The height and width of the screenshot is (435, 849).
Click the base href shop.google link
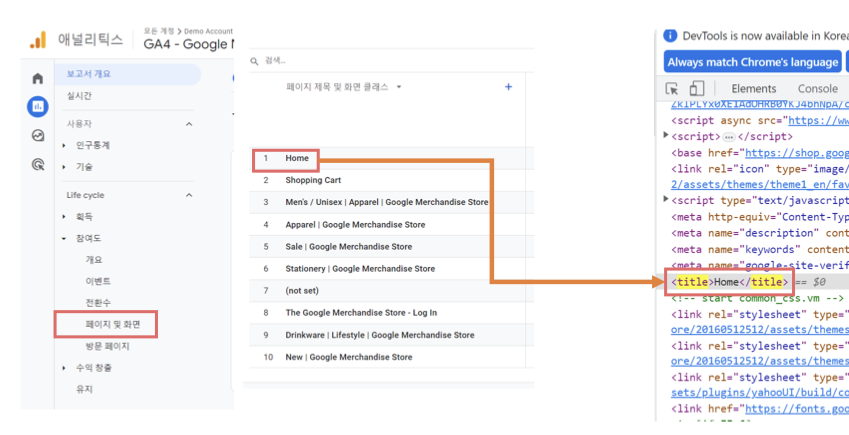pos(797,153)
